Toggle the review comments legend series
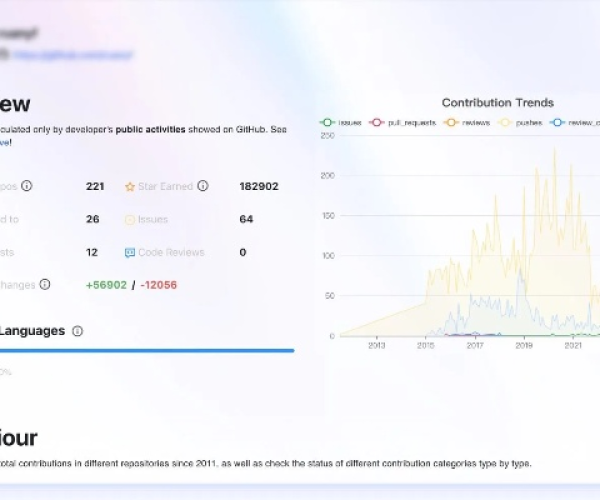The height and width of the screenshot is (500, 600). pyautogui.click(x=575, y=122)
